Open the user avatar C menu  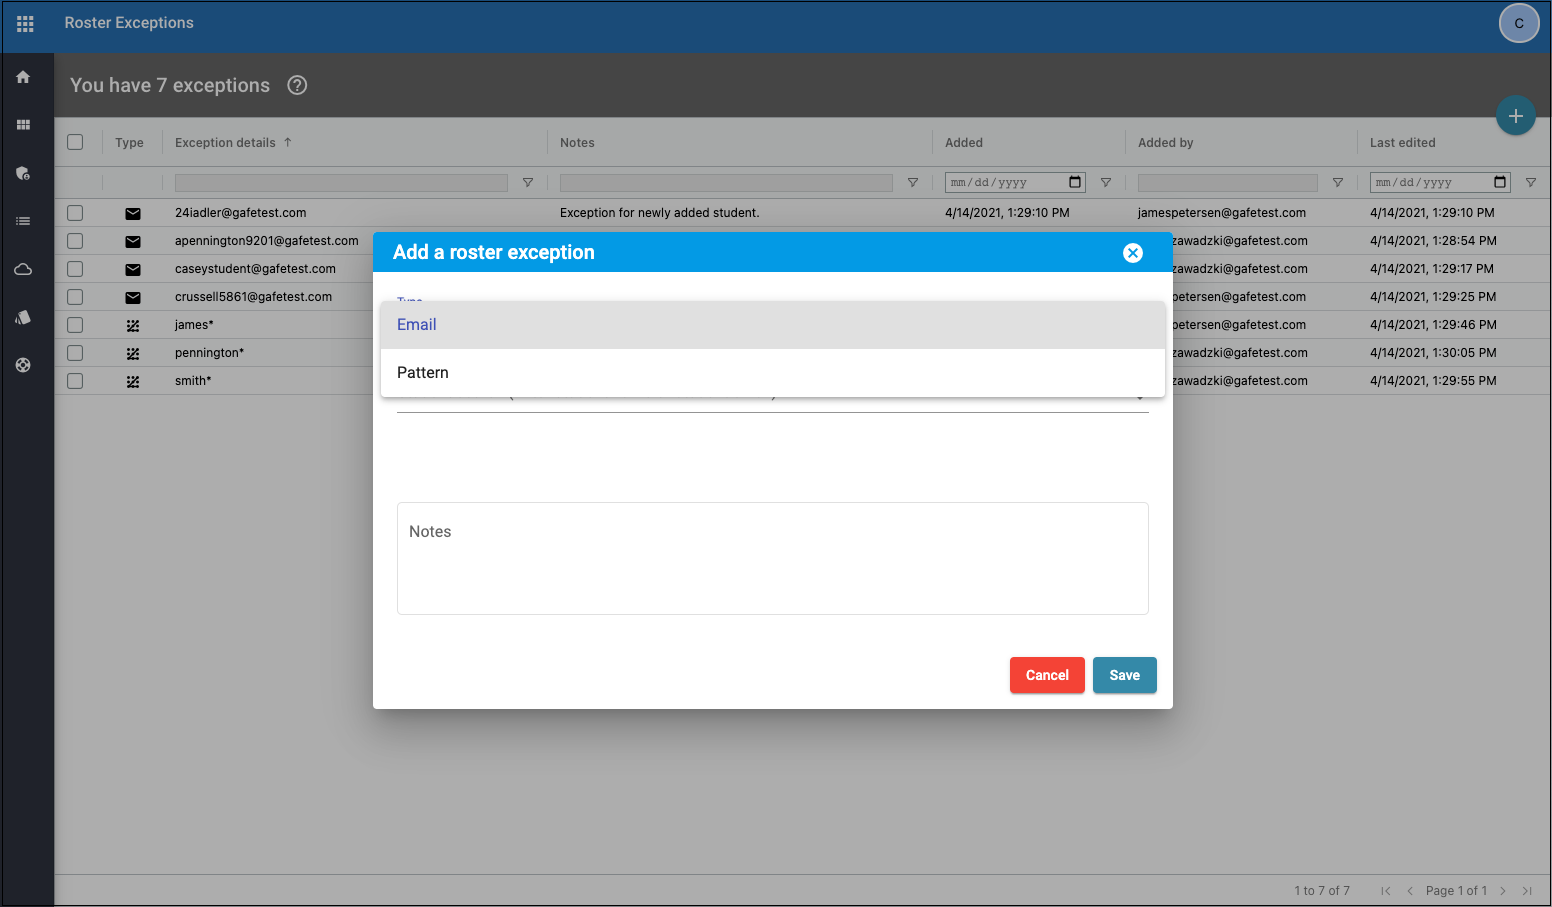1518,23
